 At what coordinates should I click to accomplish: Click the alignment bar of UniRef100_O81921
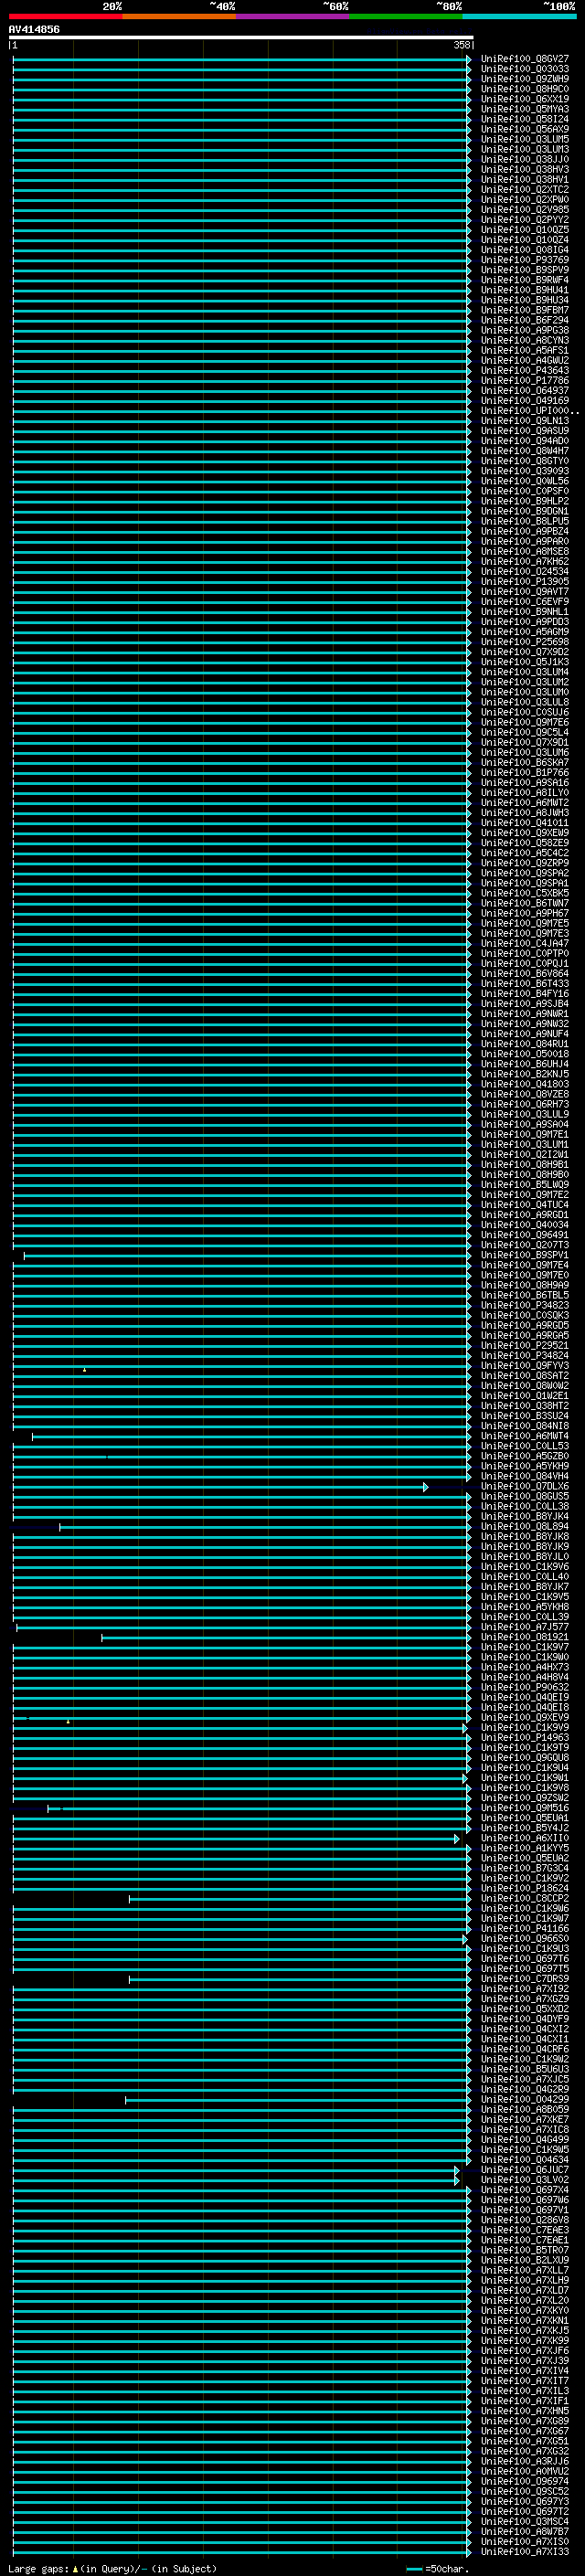[x=286, y=1638]
